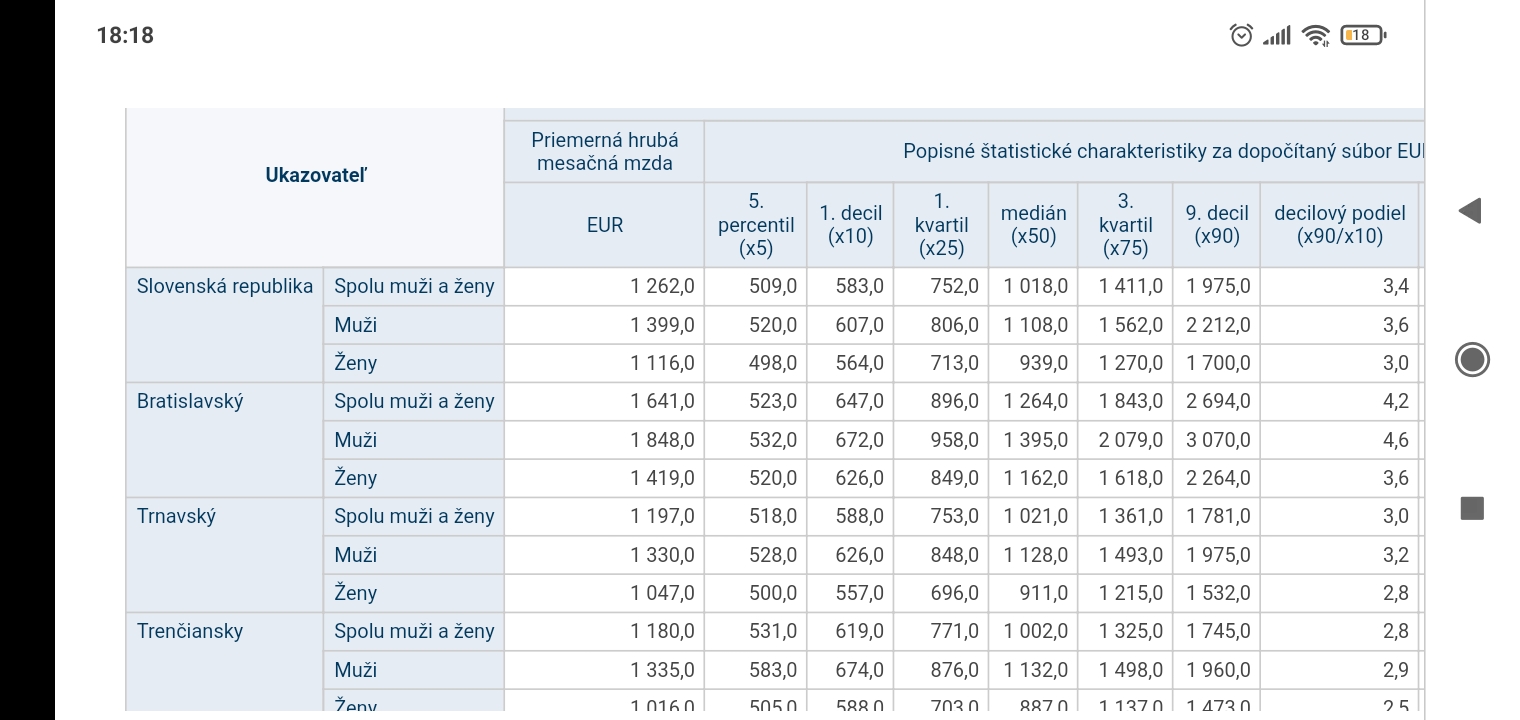The height and width of the screenshot is (720, 1520).
Task: Select the Bratislavský region row label
Action: tap(190, 401)
